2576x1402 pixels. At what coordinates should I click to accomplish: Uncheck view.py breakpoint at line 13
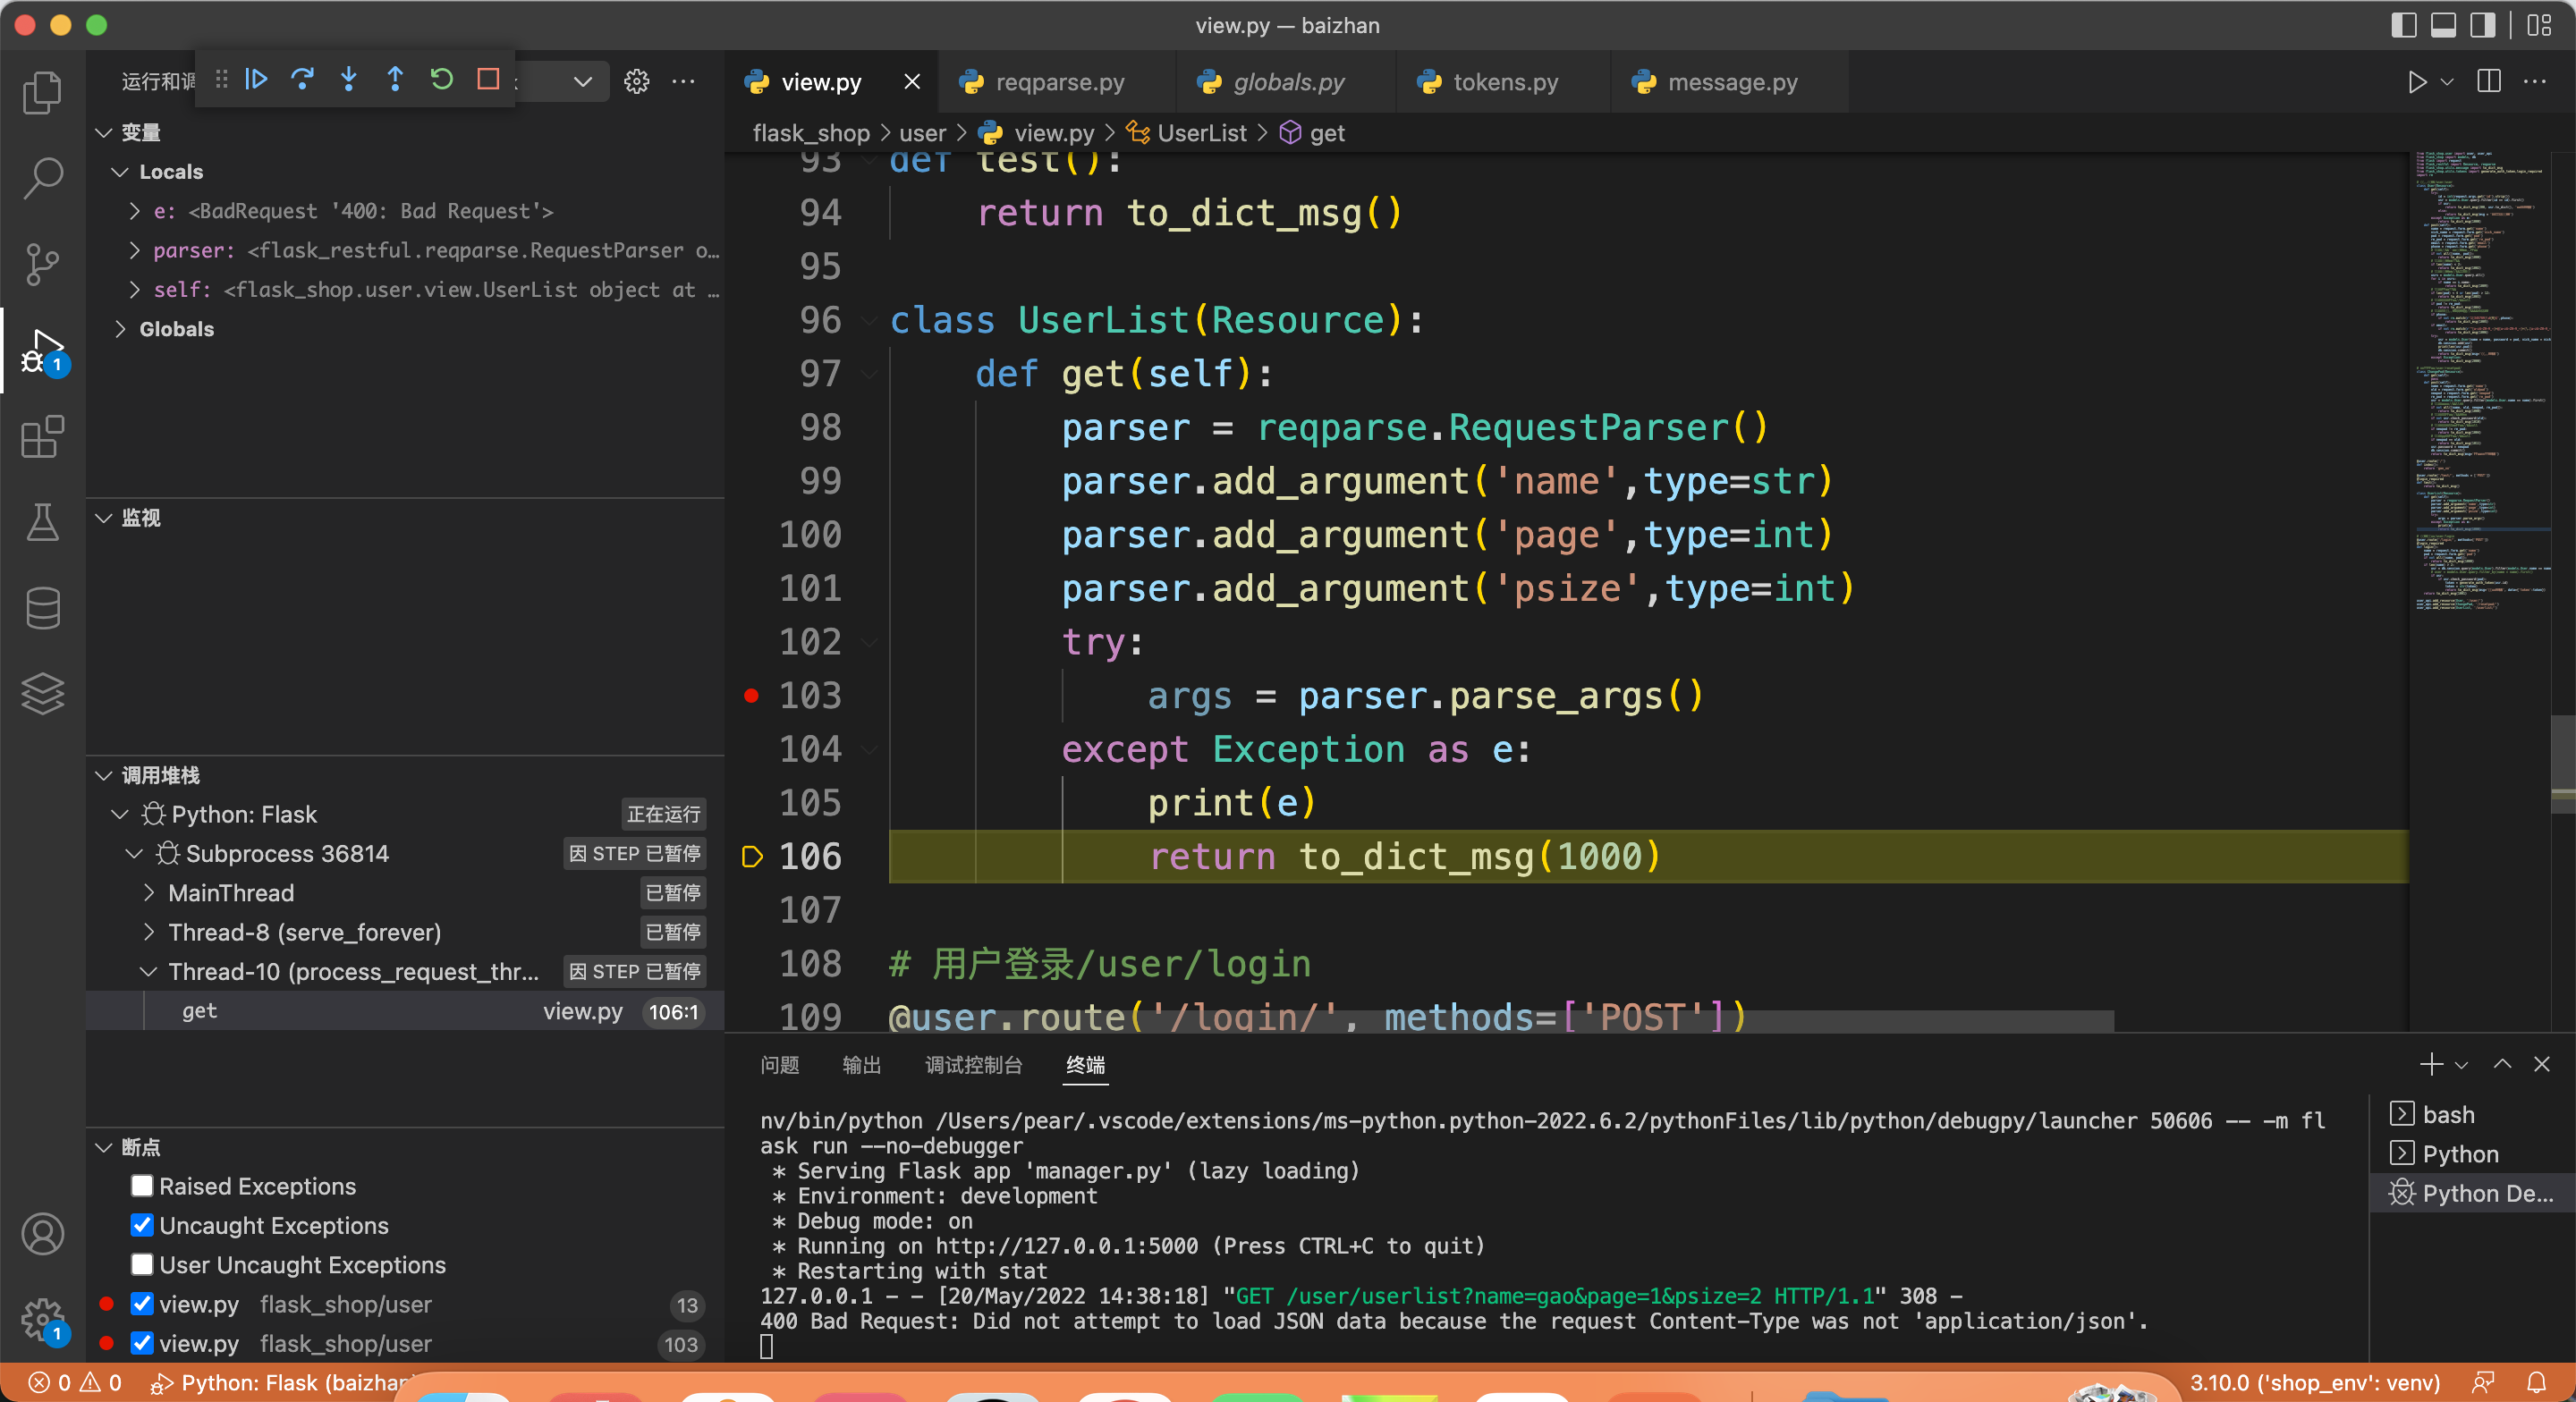coord(142,1304)
